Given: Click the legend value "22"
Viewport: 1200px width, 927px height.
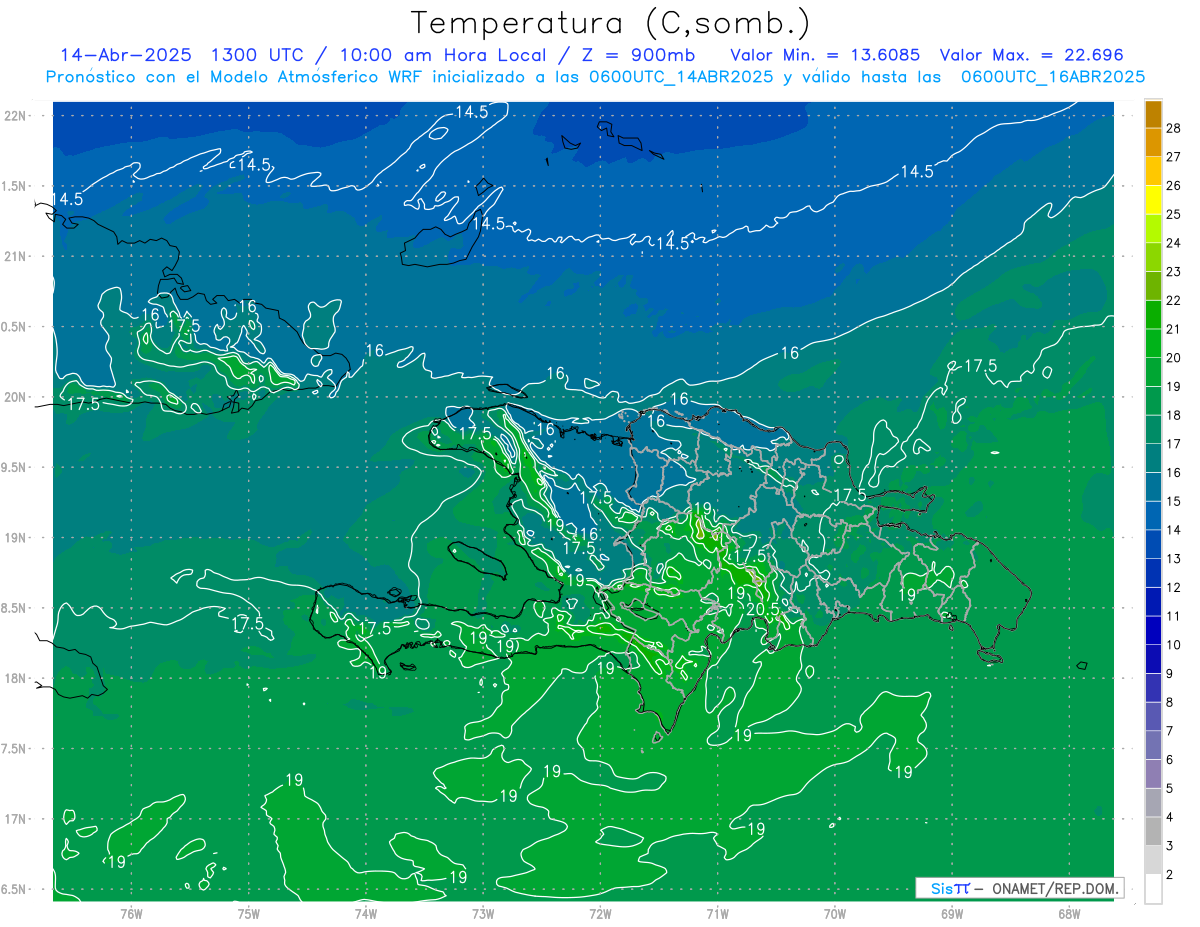Looking at the screenshot, I should click(x=1174, y=300).
